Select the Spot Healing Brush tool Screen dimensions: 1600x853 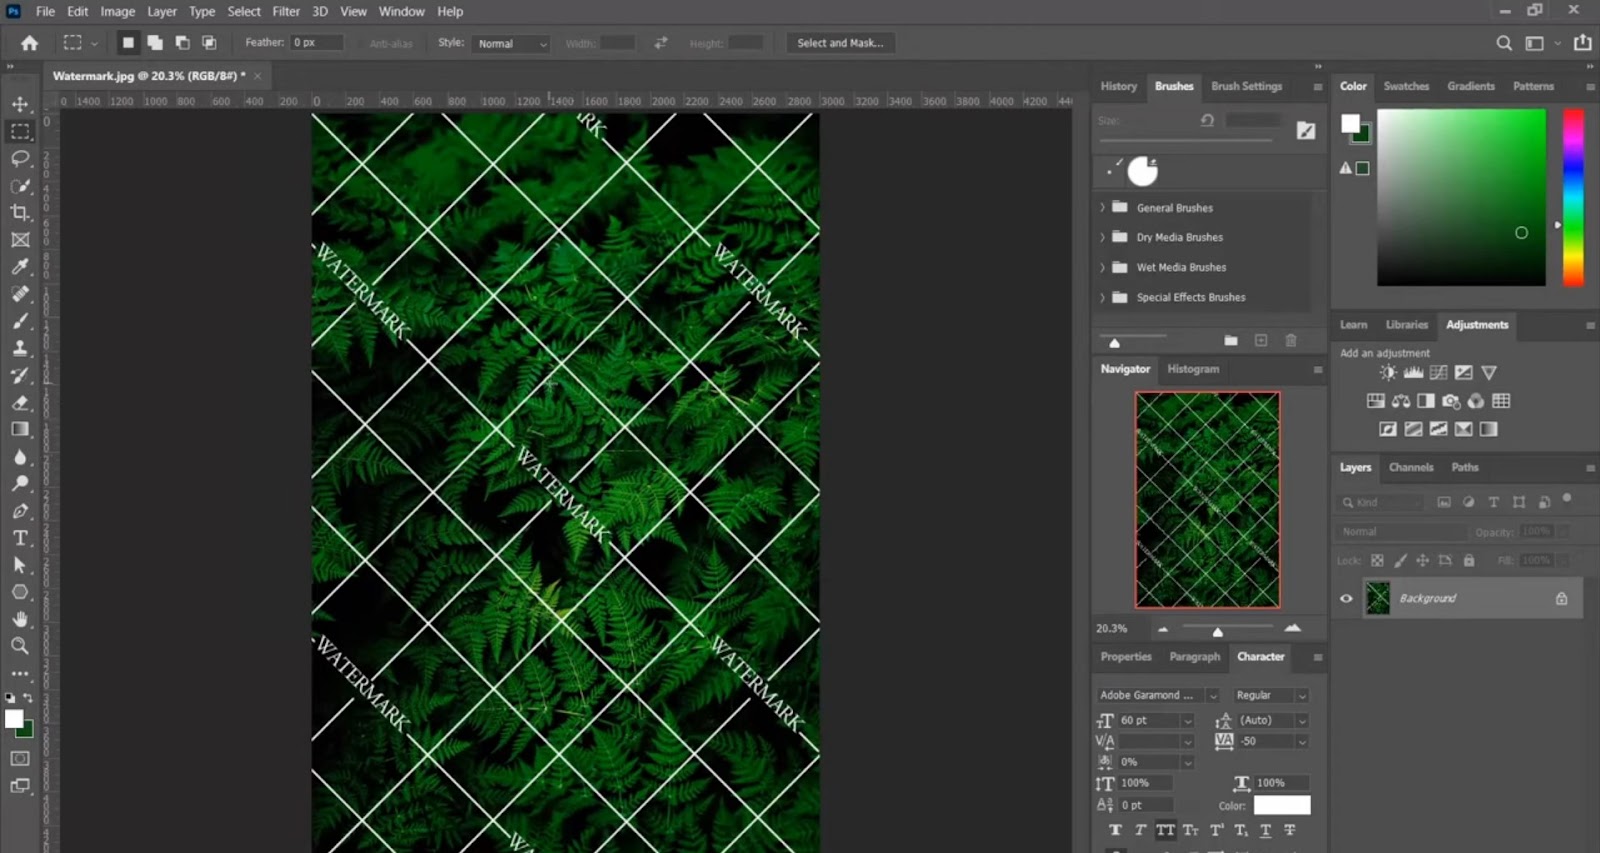(x=20, y=294)
